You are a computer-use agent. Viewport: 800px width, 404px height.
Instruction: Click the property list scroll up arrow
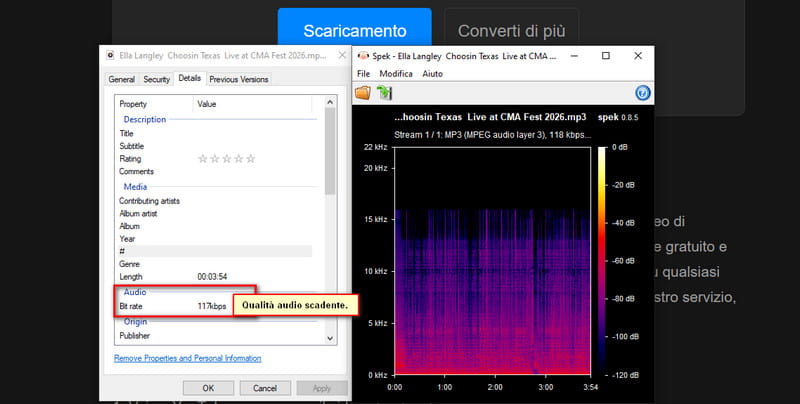(x=330, y=102)
